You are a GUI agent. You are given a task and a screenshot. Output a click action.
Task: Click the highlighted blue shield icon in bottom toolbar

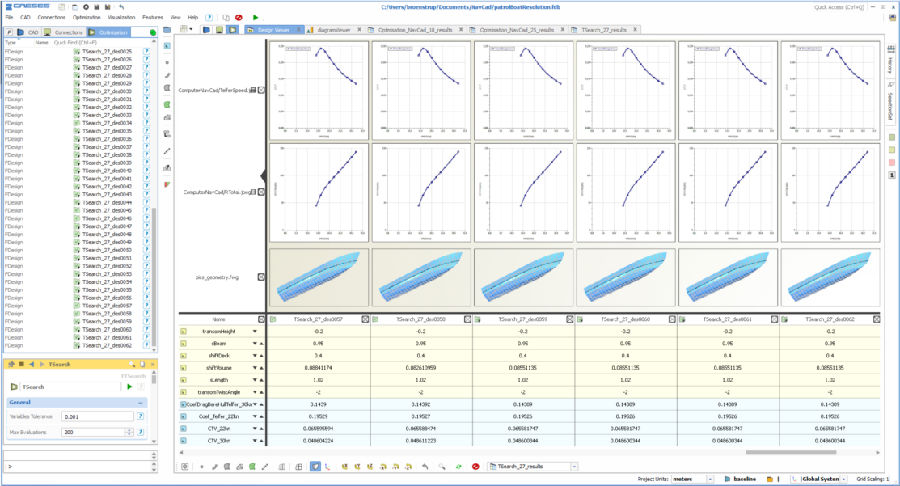pos(315,466)
